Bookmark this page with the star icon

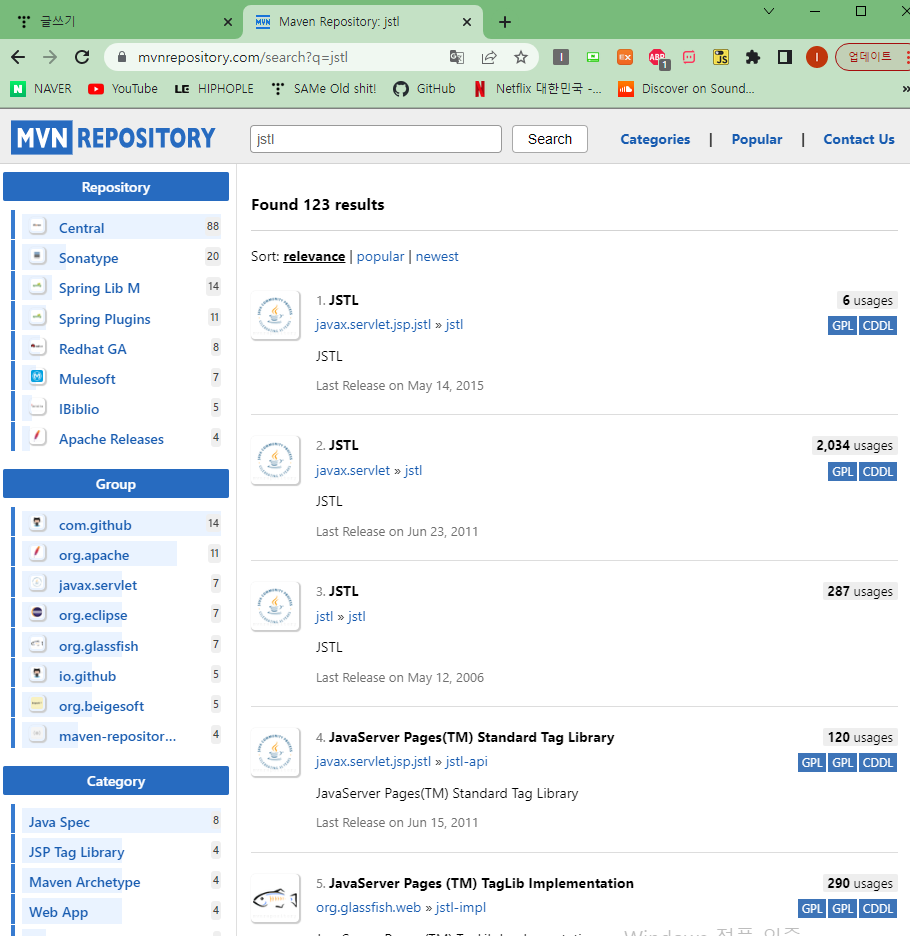coord(521,57)
